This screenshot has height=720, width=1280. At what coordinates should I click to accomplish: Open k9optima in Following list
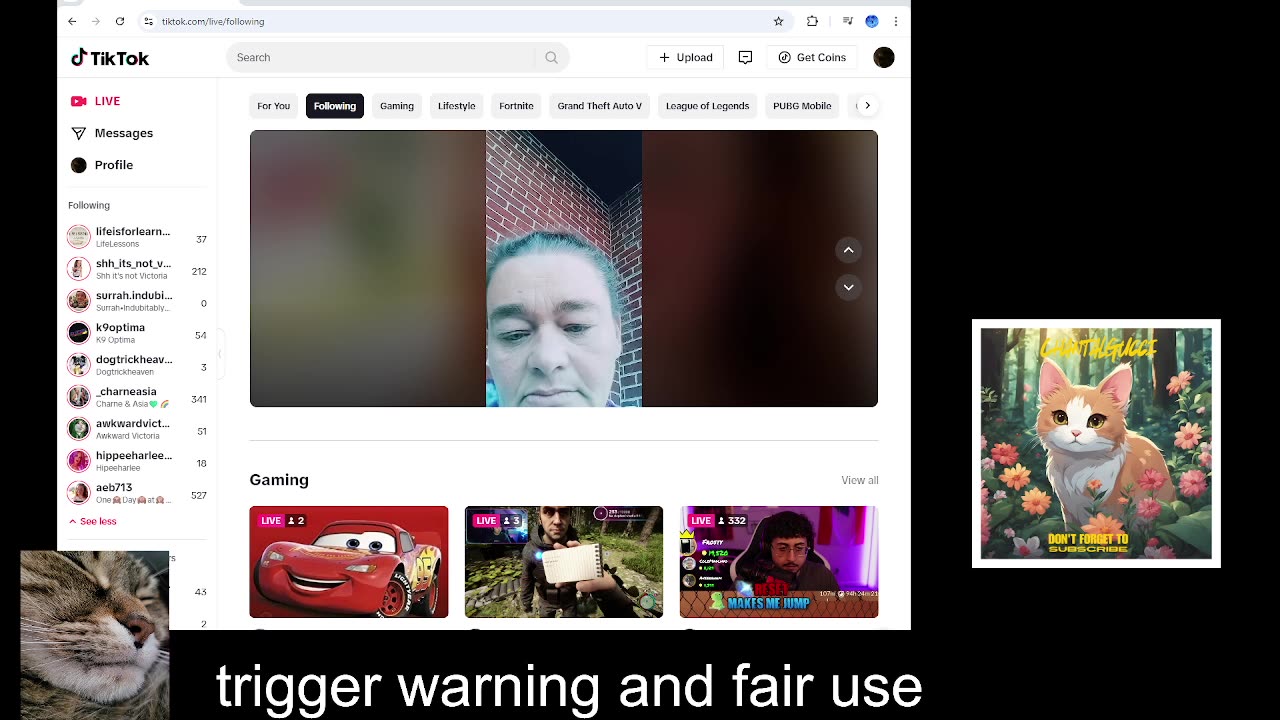[137, 333]
